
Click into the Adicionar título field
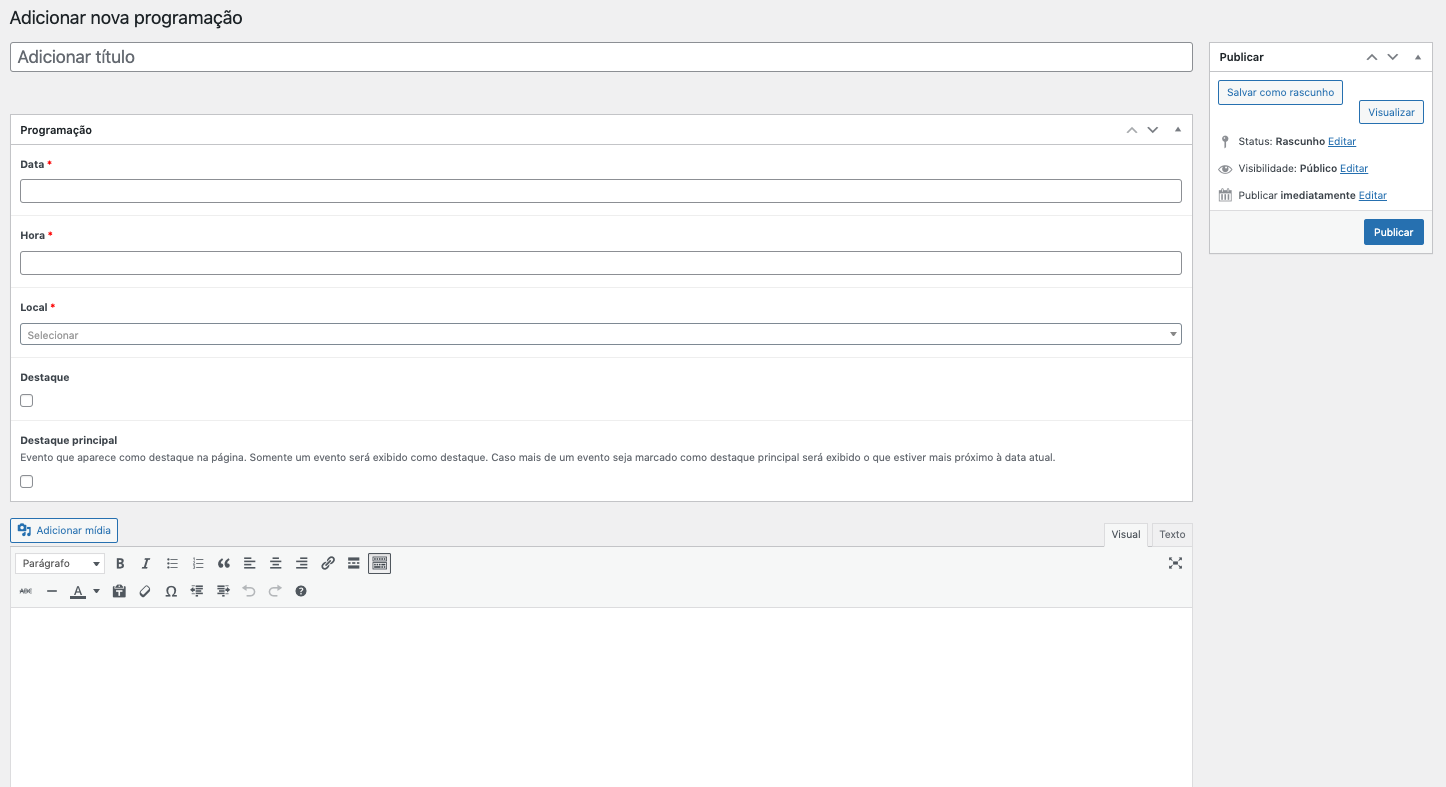coord(600,57)
